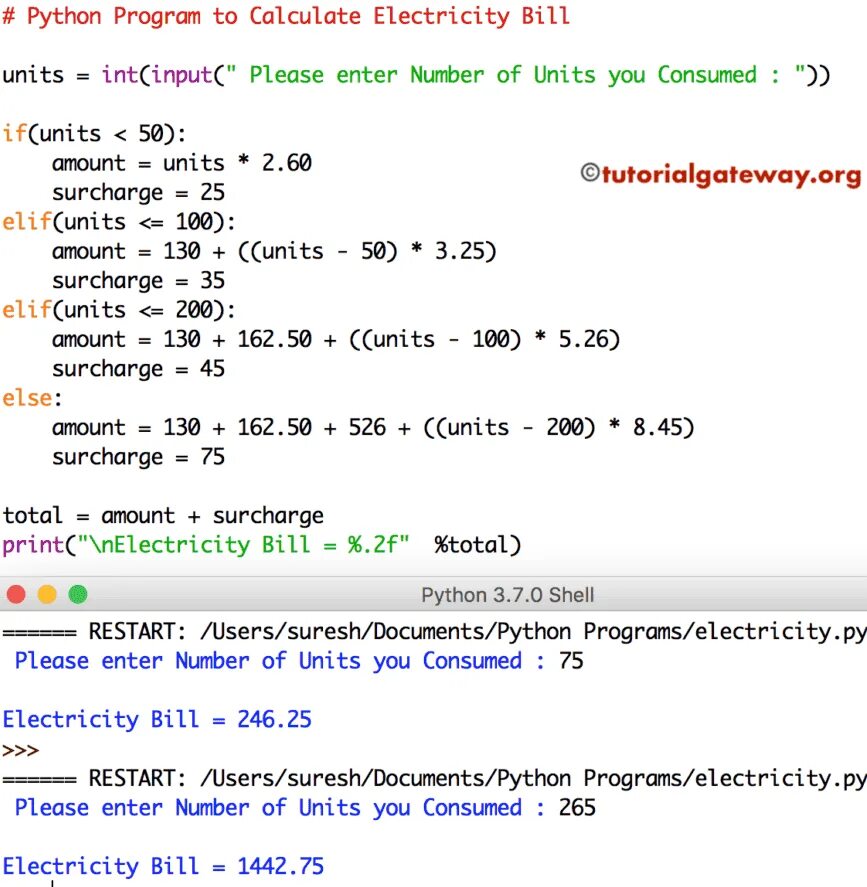Screen dimensions: 867x887
Task: Click the 'else:' keyword line
Action: [x=32, y=398]
